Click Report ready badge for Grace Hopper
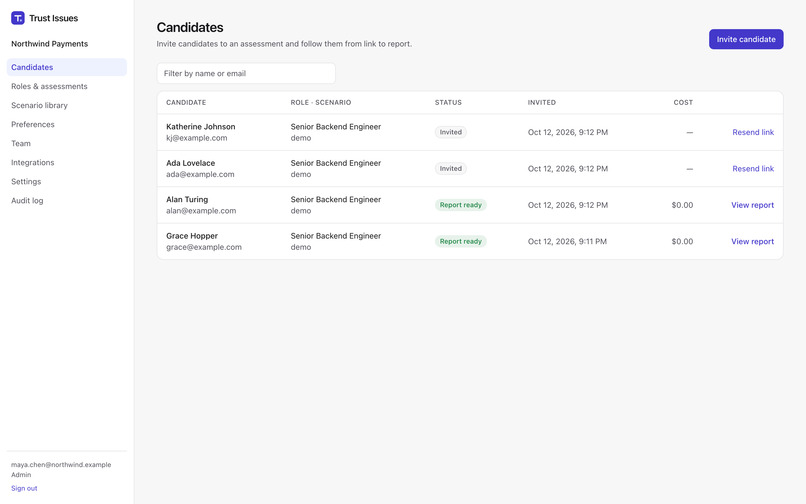806x504 pixels. click(x=461, y=242)
